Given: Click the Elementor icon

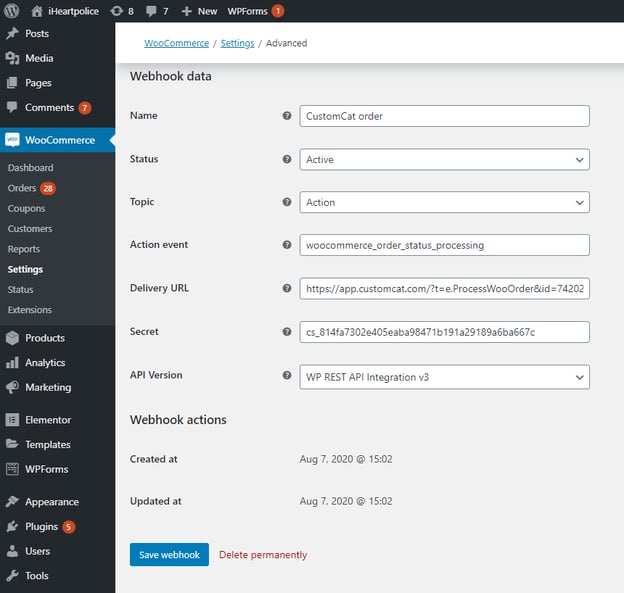Looking at the screenshot, I should tap(12, 419).
